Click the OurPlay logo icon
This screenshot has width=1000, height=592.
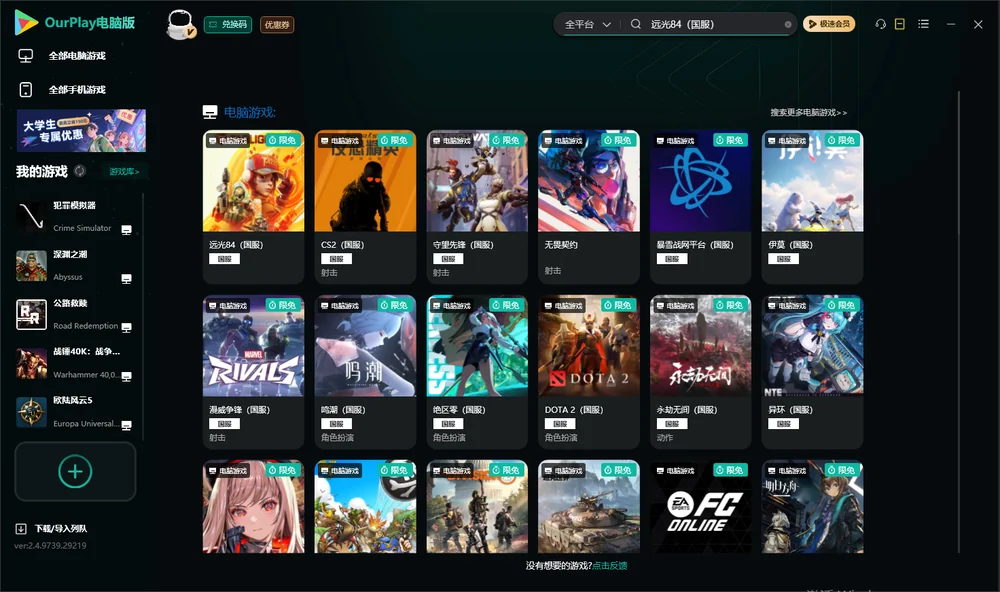click(26, 22)
